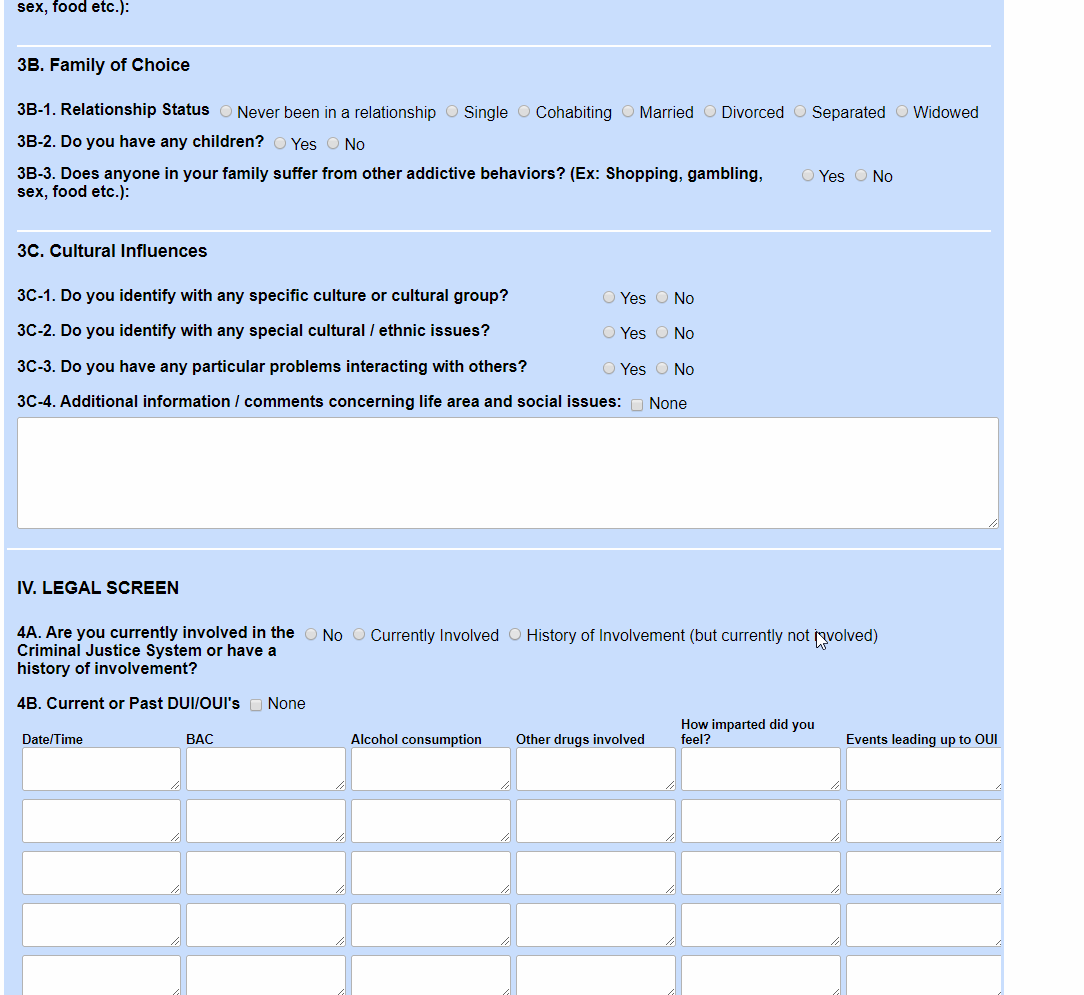Select No for Criminal Justice System involvement
This screenshot has height=995, width=1084.
[311, 634]
